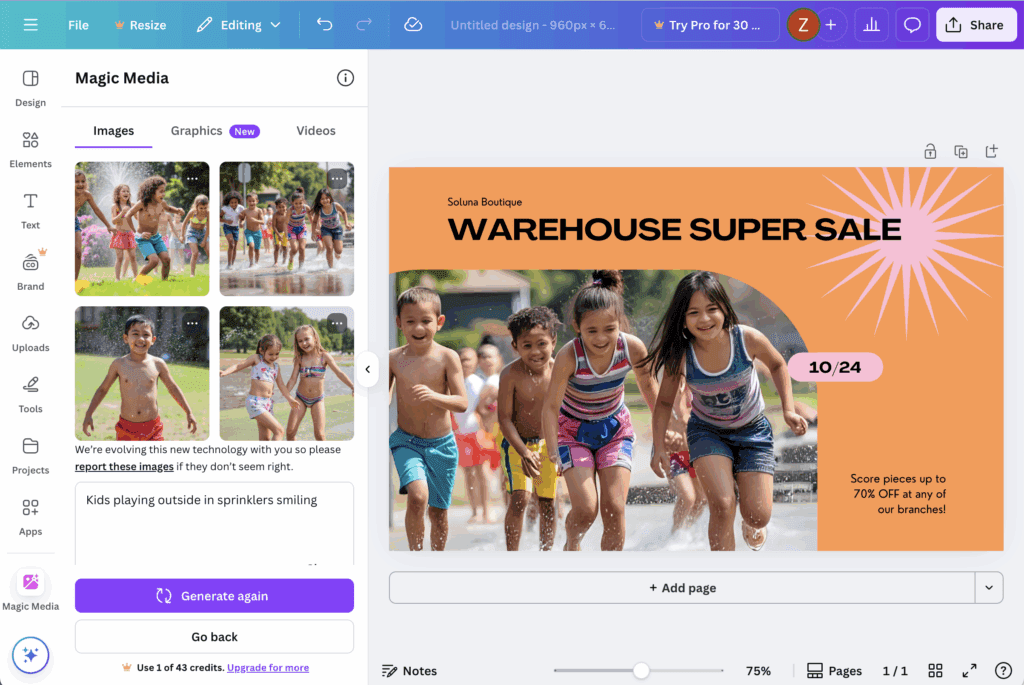The width and height of the screenshot is (1024, 685).
Task: Click the Generate again button
Action: pyautogui.click(x=214, y=596)
